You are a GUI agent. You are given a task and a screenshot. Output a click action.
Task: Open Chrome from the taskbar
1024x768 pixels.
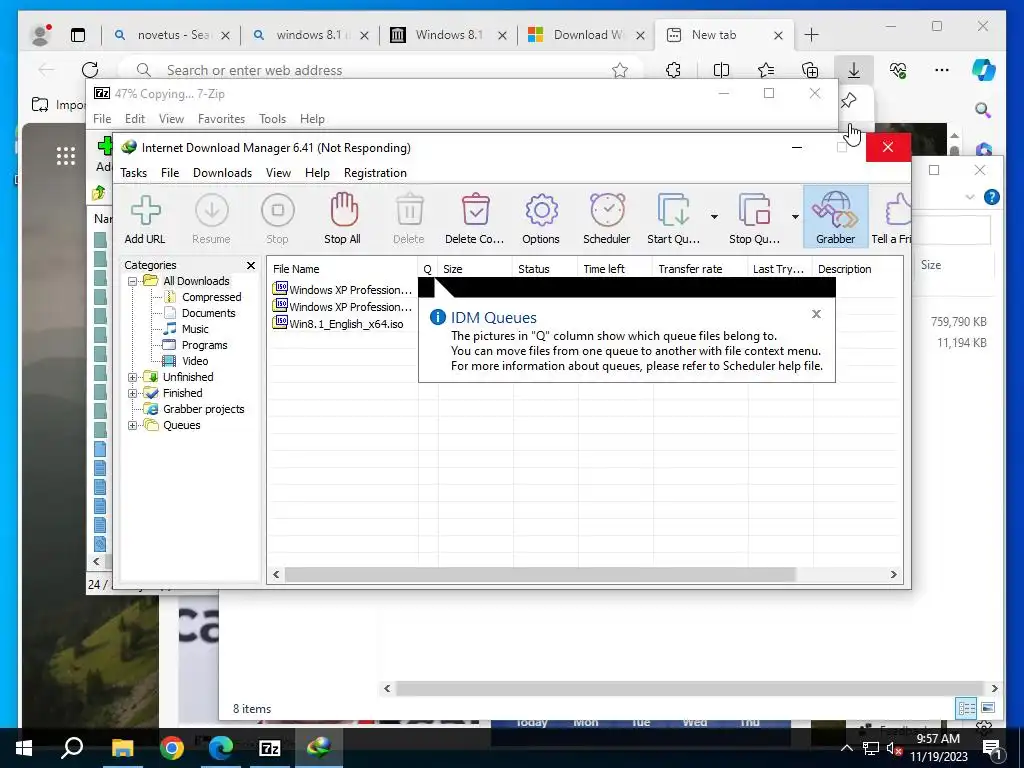pos(172,748)
